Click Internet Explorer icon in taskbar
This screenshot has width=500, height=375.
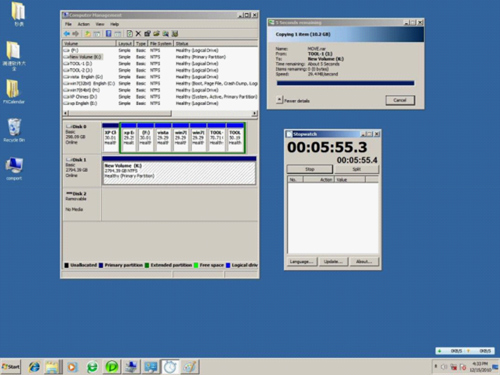[x=34, y=367]
